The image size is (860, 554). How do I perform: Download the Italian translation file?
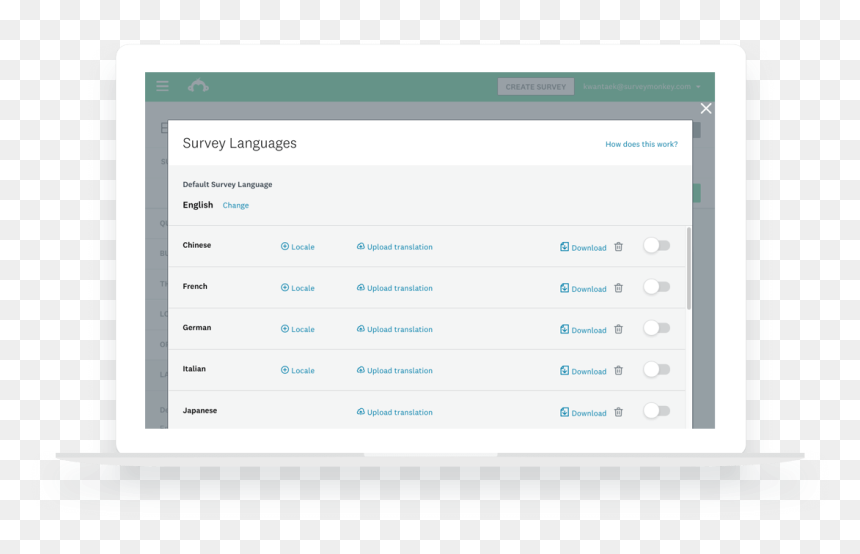tap(583, 371)
